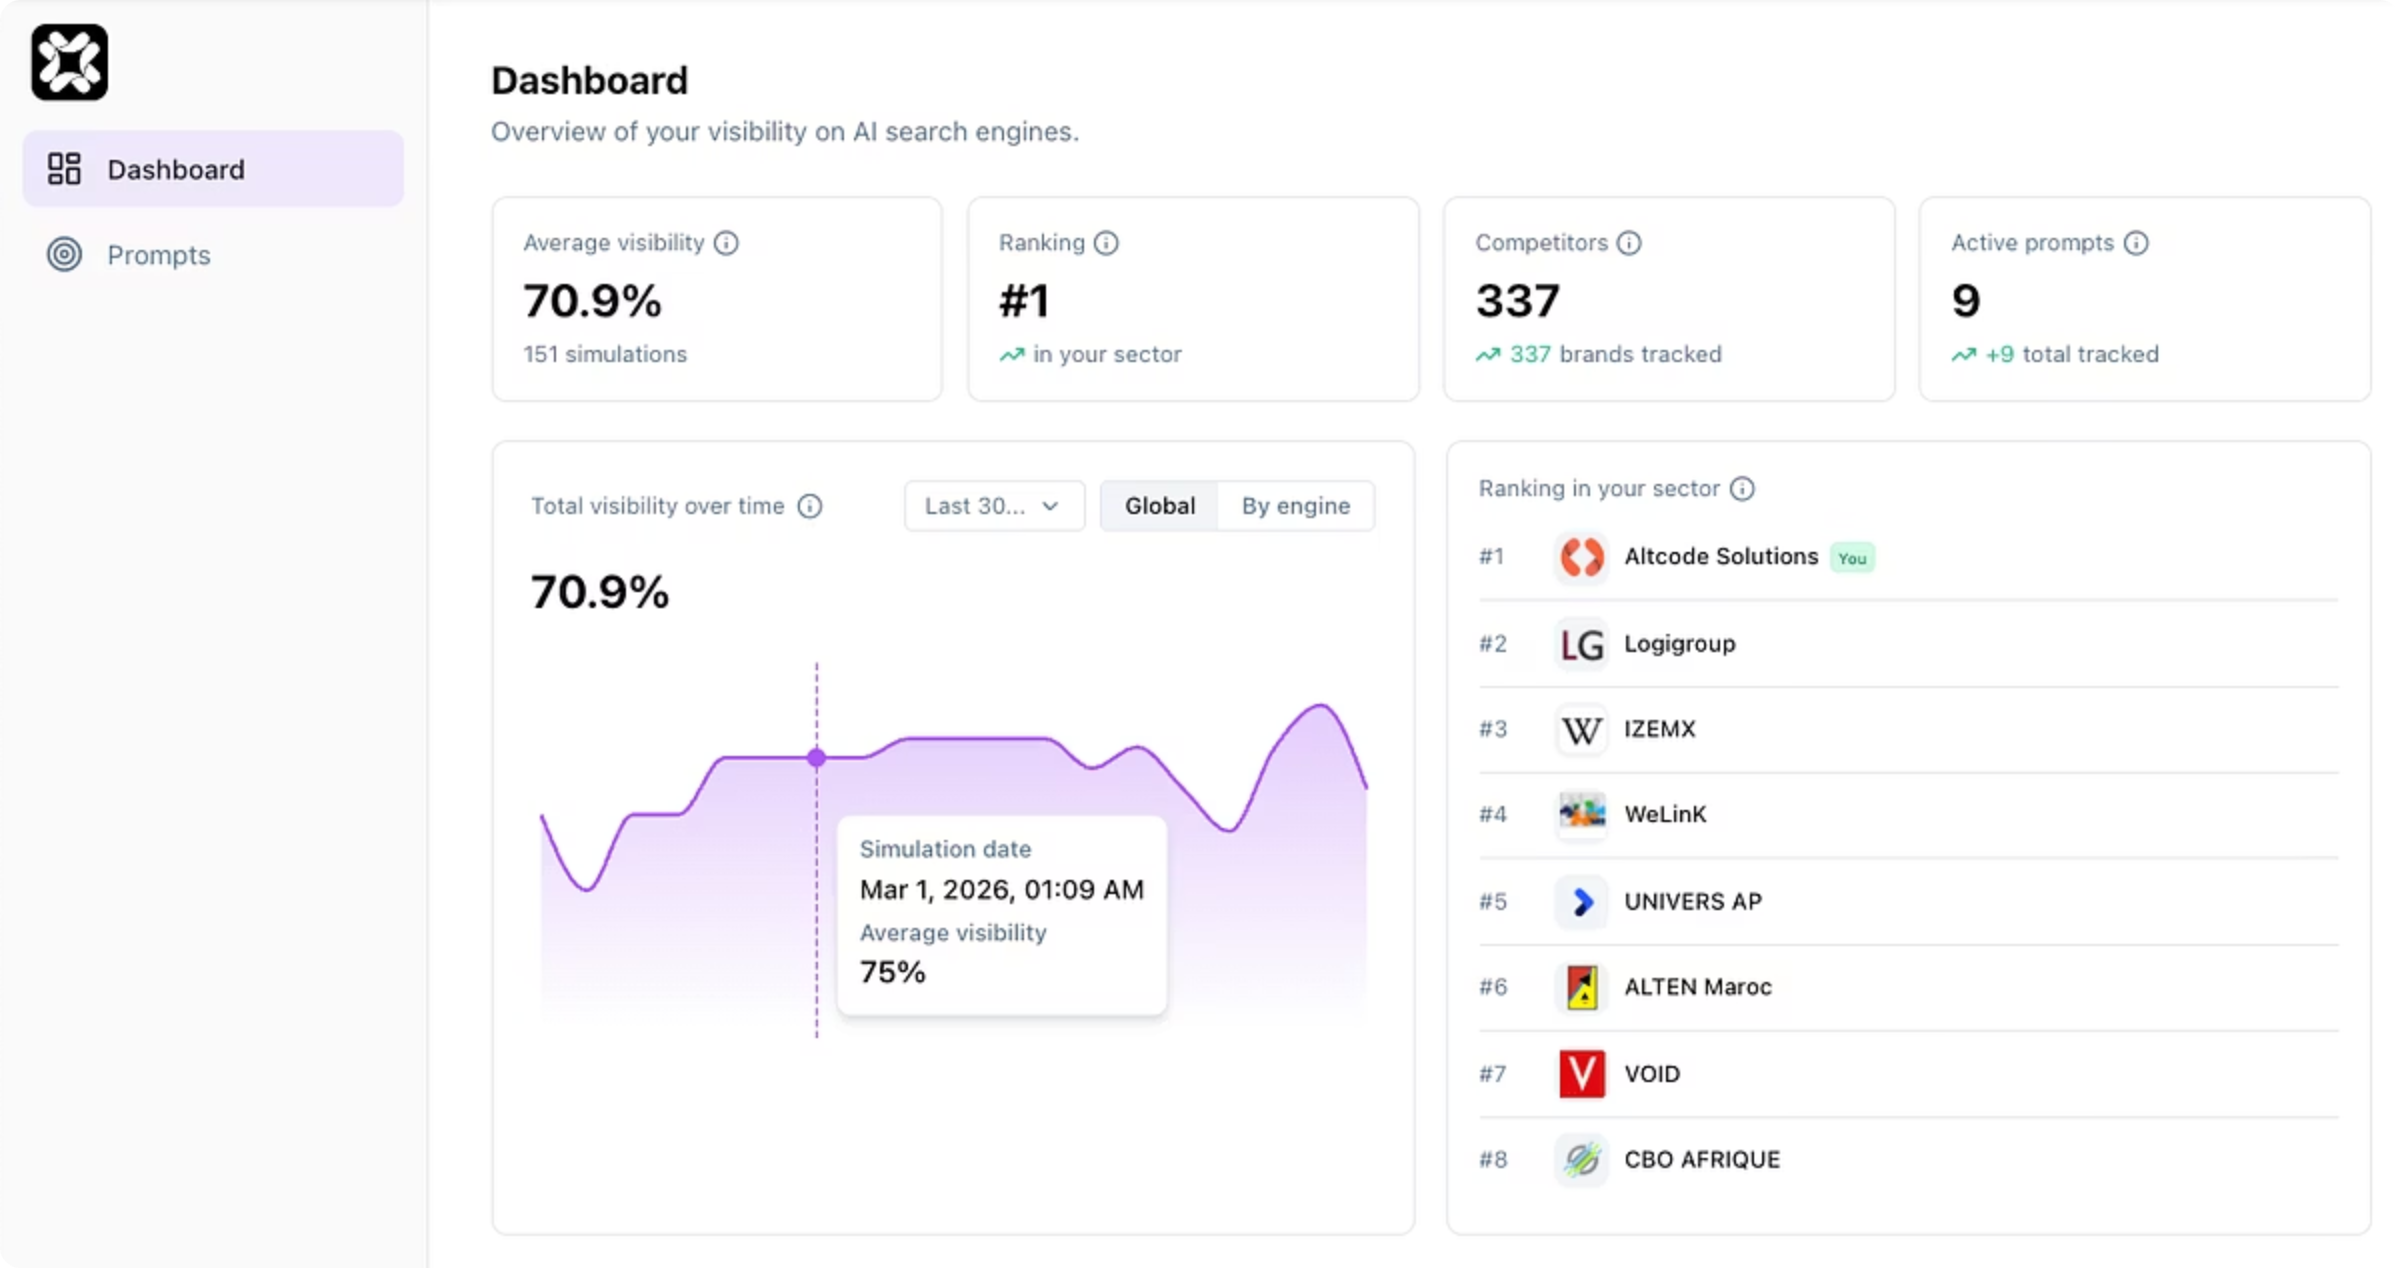Click the highlighted data point on the chart
The width and height of the screenshot is (2400, 1268).
(817, 758)
